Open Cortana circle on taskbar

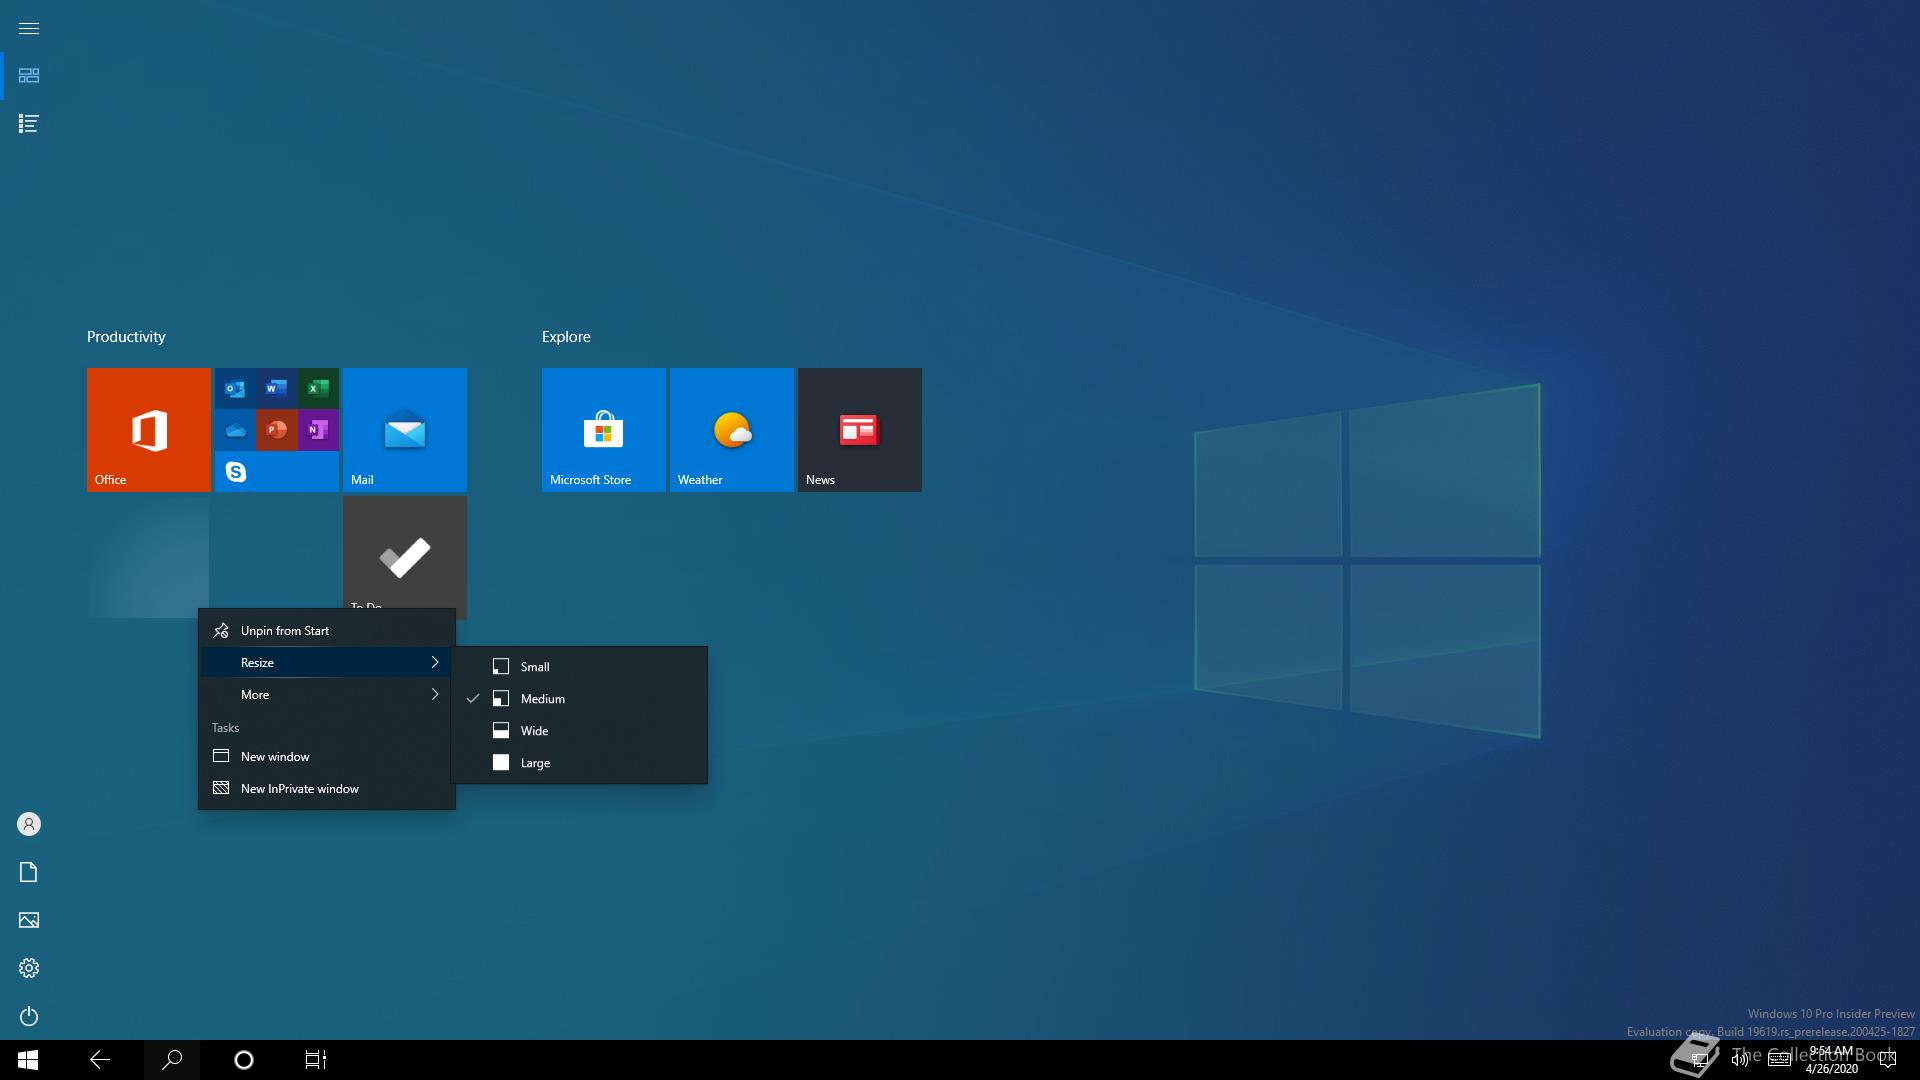click(x=244, y=1060)
